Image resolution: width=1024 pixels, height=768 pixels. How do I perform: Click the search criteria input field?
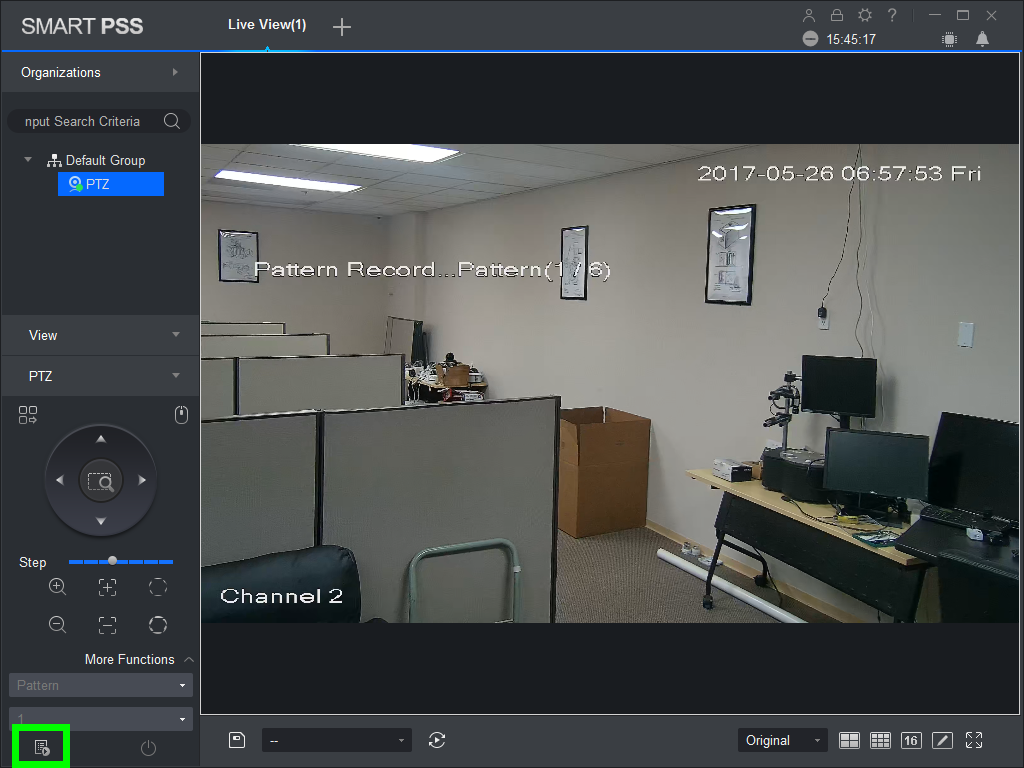point(91,121)
